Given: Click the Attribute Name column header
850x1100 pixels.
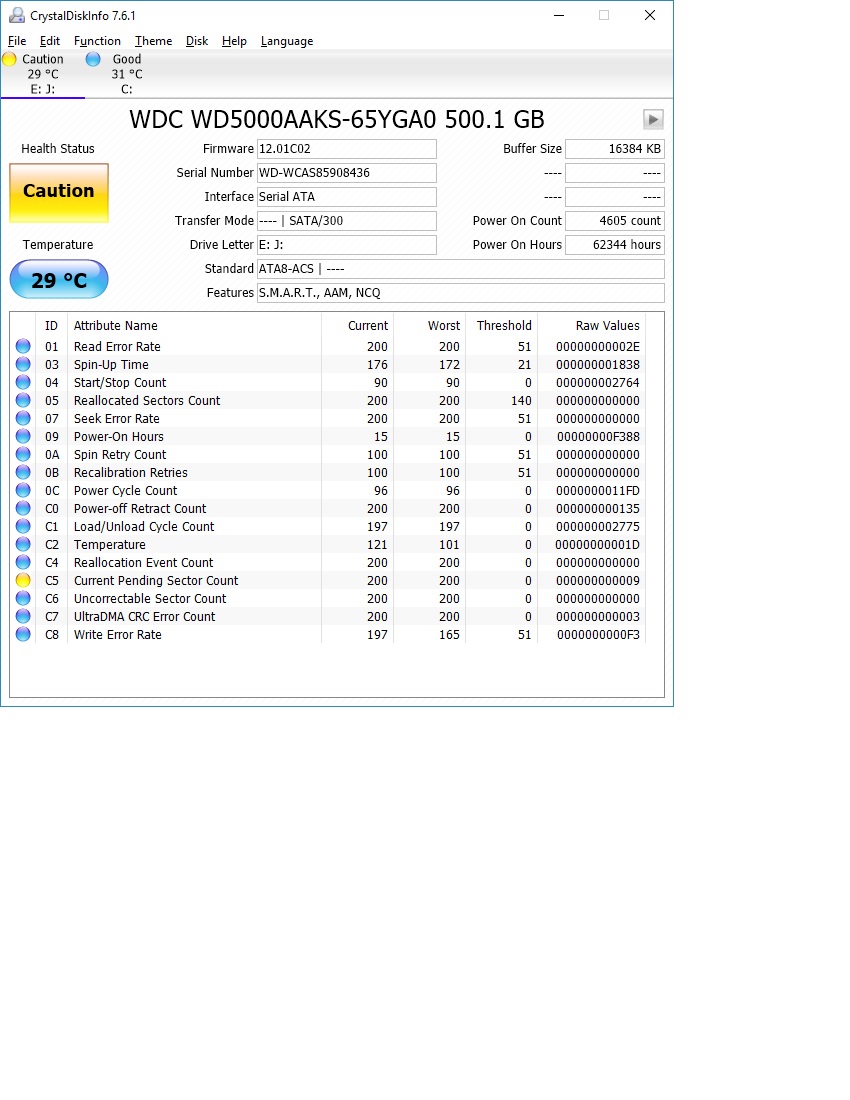Looking at the screenshot, I should (116, 326).
